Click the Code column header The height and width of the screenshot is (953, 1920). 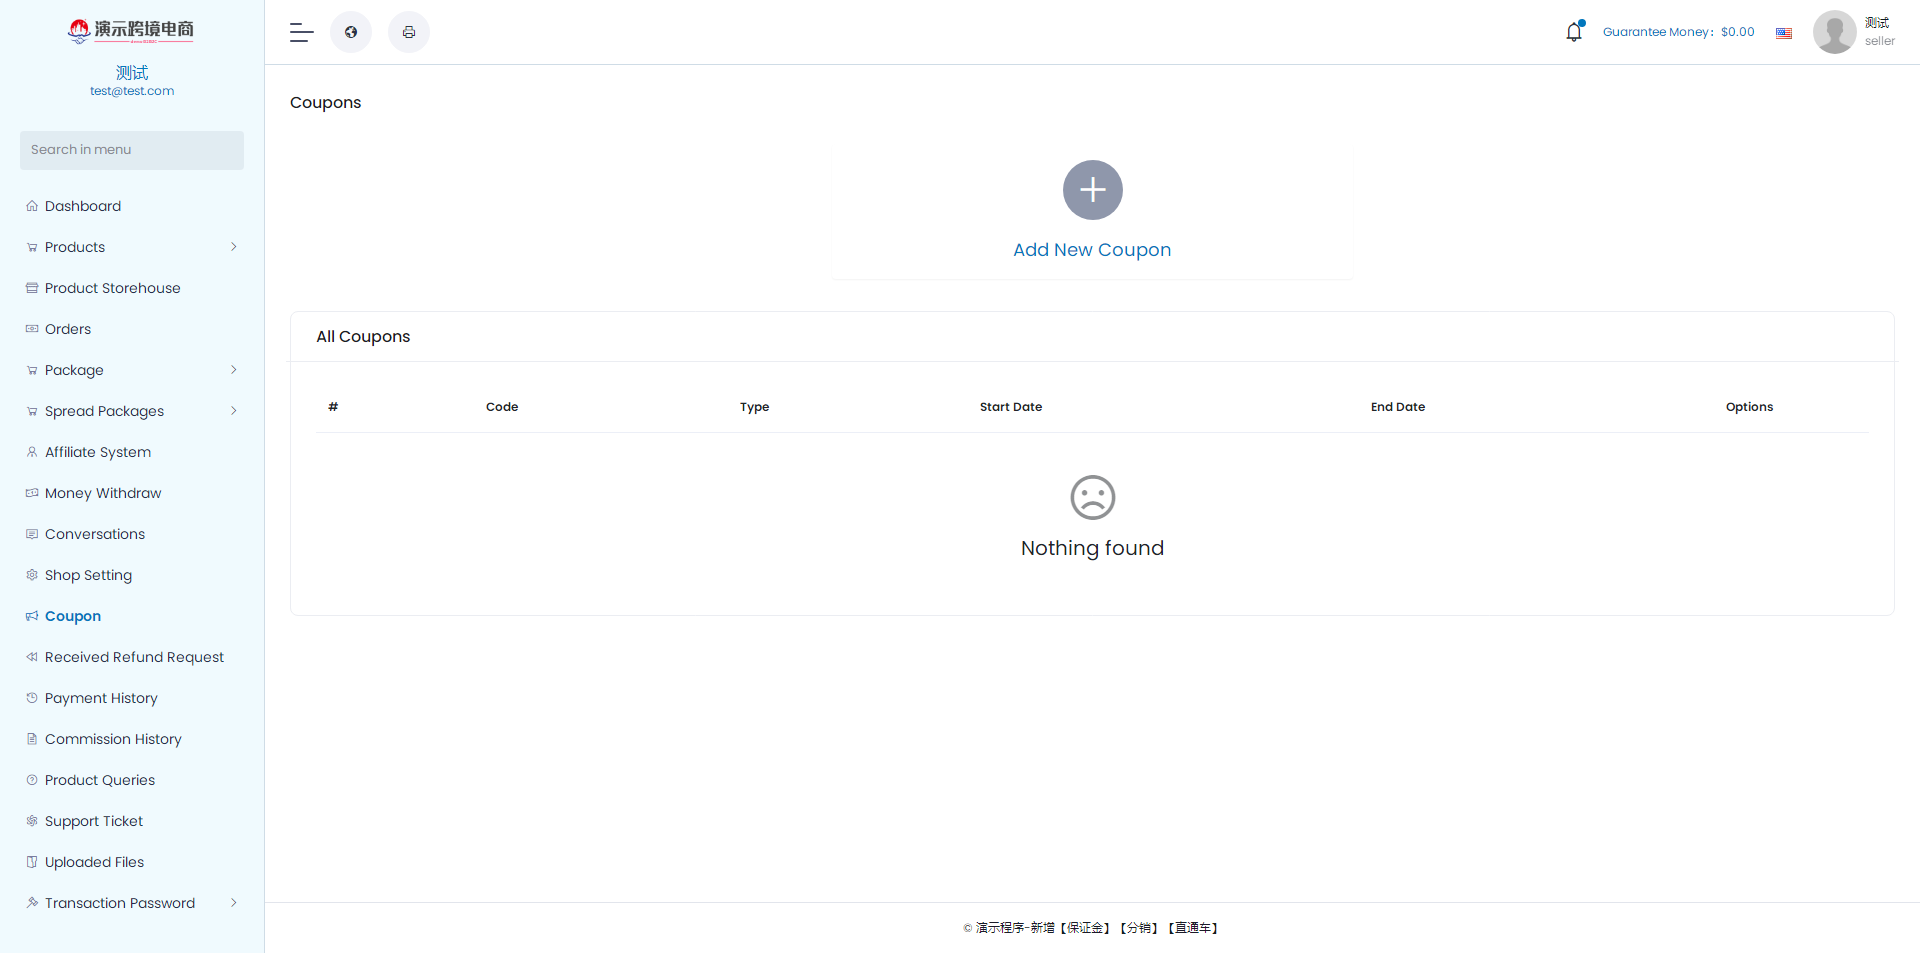coord(502,407)
